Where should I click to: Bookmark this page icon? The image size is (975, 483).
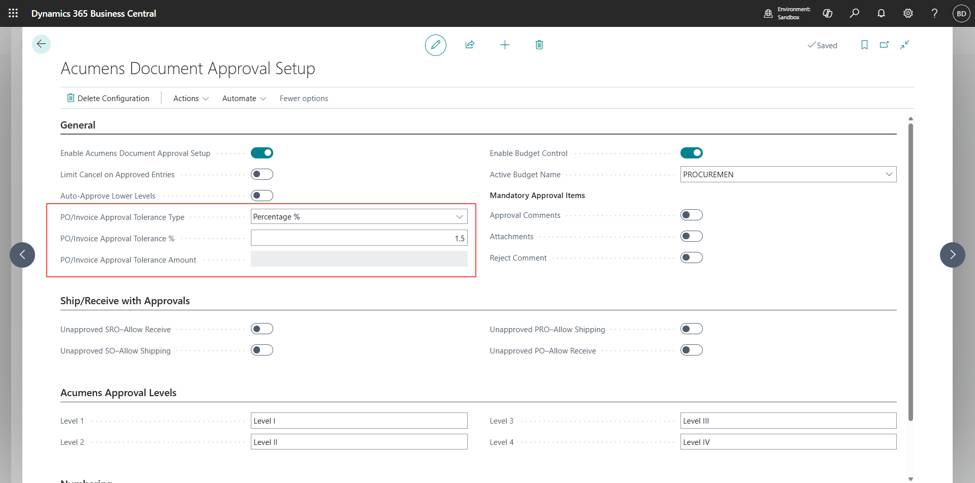click(864, 45)
